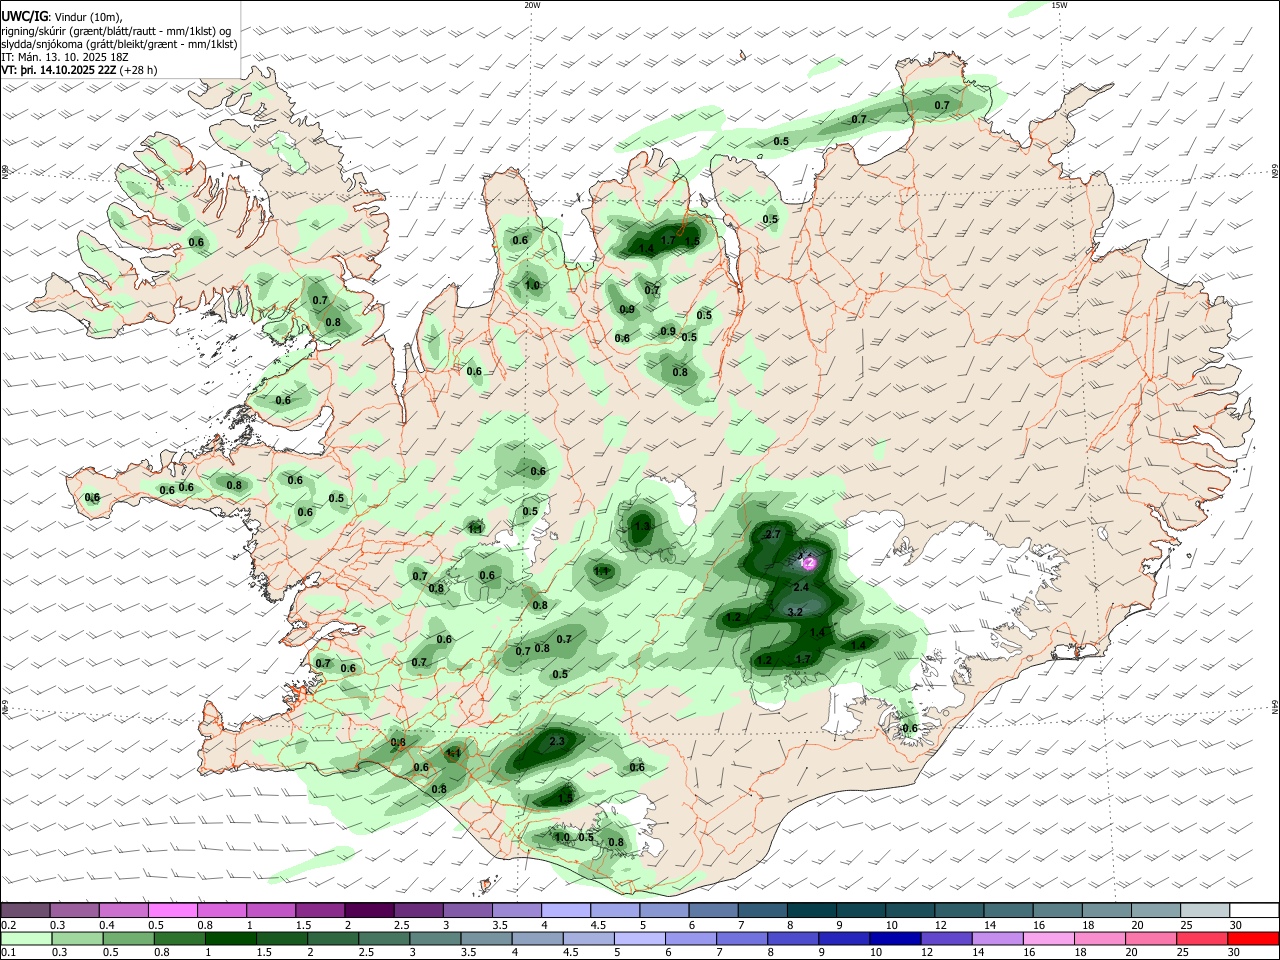Click the 2.4 precipitation value on the map
The image size is (1280, 960).
pyautogui.click(x=801, y=587)
